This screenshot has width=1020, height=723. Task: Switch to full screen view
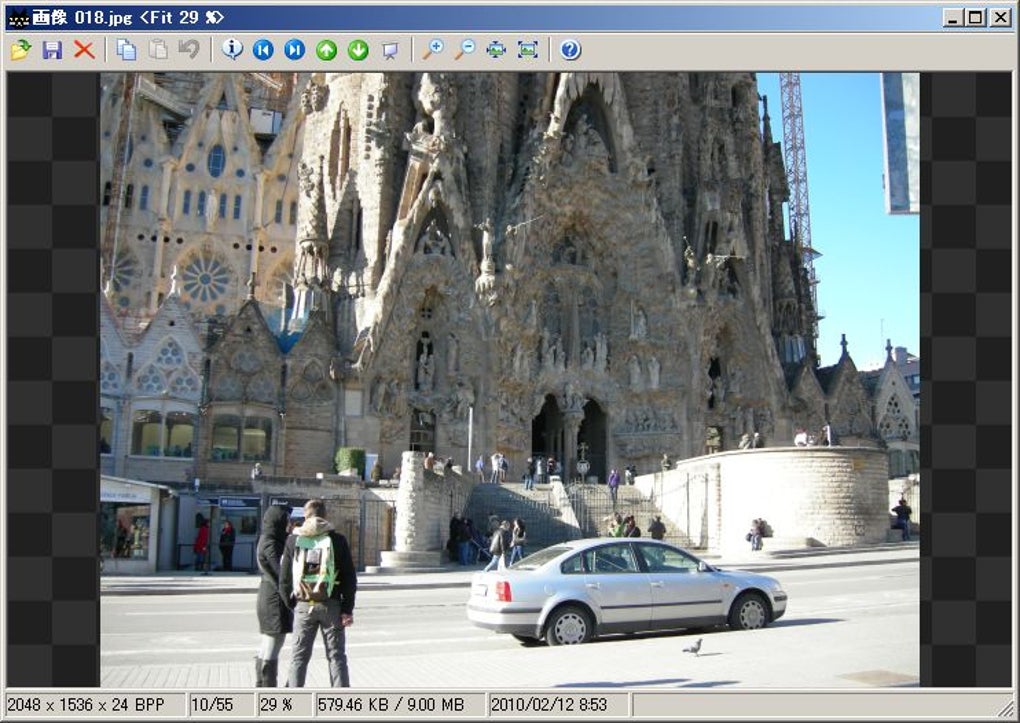(528, 49)
